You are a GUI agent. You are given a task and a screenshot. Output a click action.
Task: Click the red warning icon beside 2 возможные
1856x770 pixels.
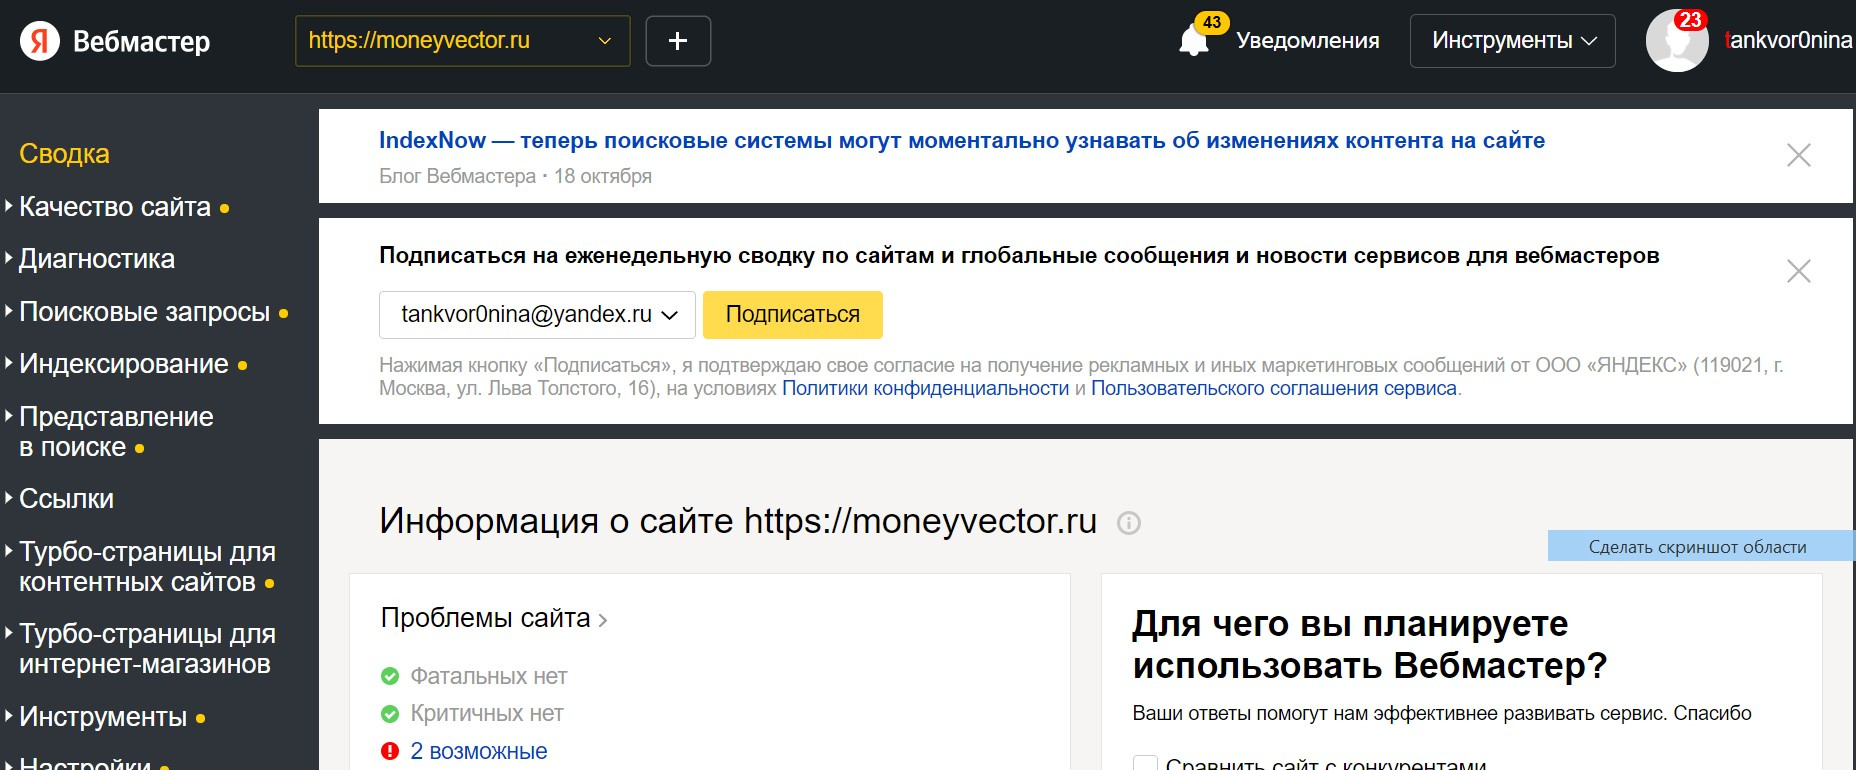(390, 751)
